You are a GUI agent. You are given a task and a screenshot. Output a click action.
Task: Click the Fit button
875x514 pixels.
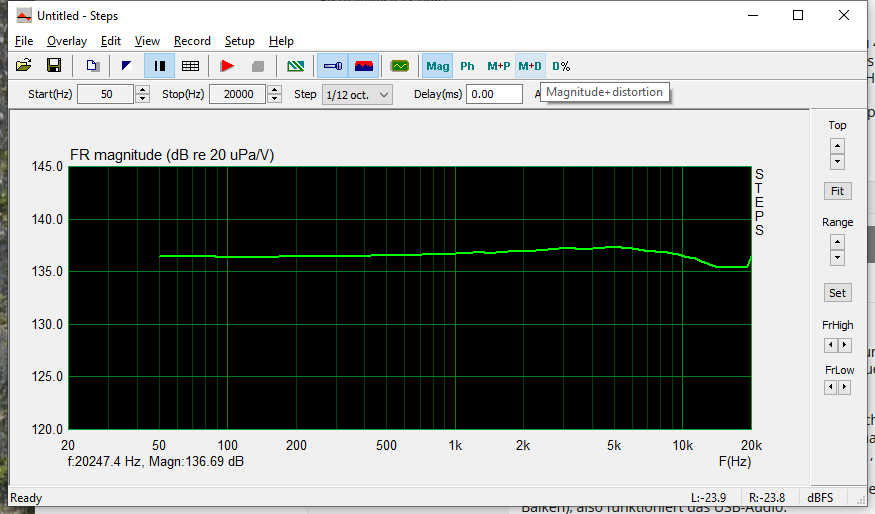pyautogui.click(x=837, y=190)
